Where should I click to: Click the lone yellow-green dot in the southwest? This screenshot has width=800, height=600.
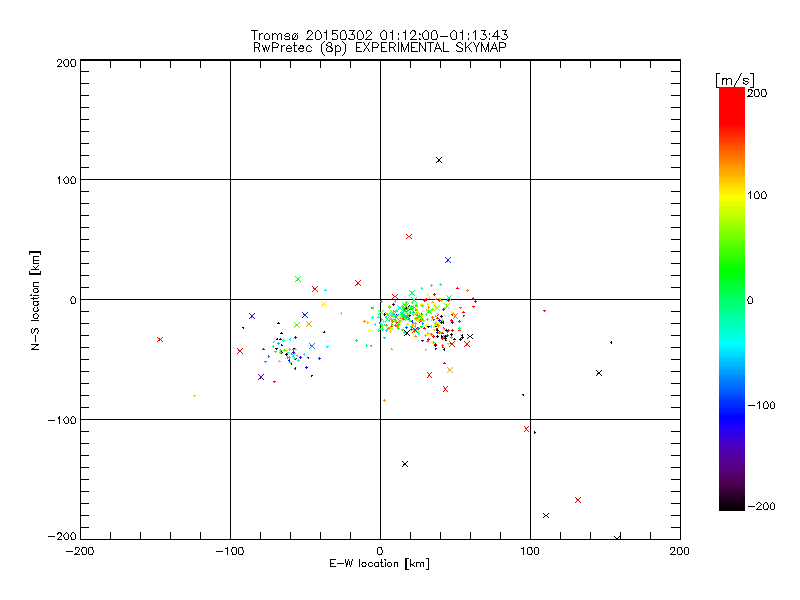coord(194,396)
